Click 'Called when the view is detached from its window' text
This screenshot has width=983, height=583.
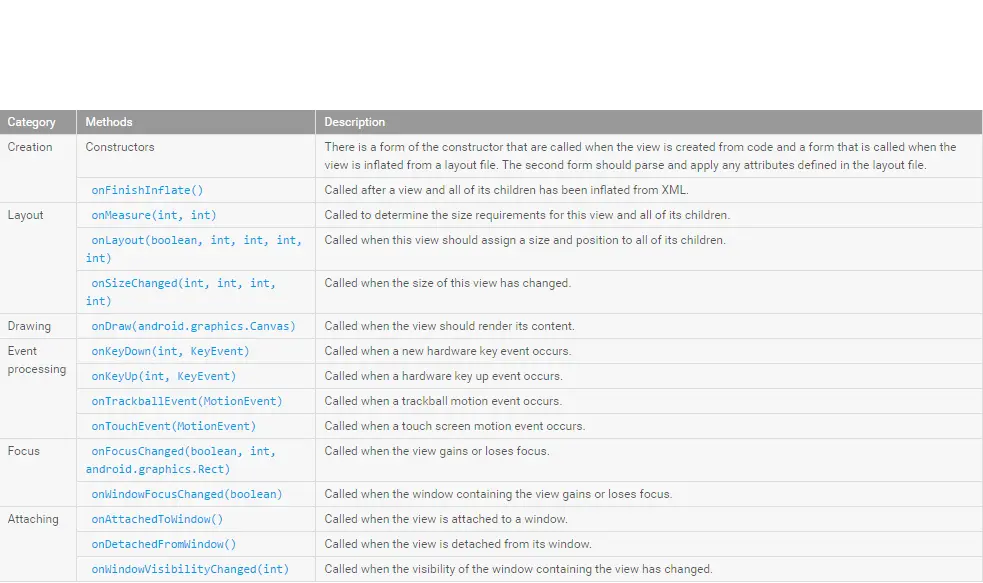coord(458,544)
